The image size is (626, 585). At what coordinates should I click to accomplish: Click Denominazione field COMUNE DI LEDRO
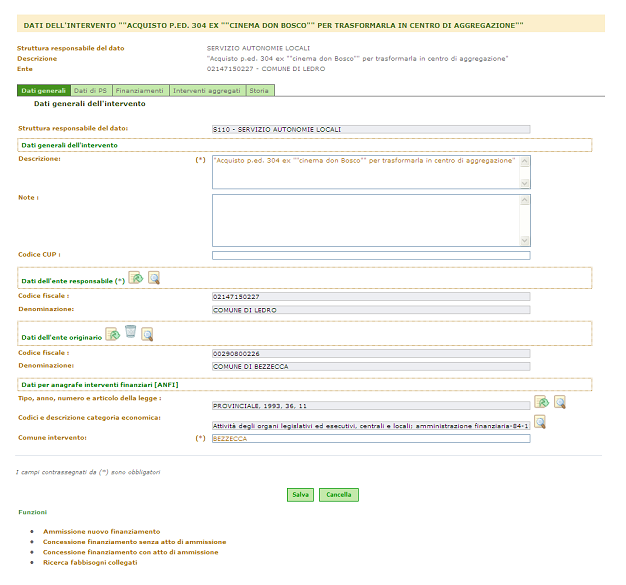[x=371, y=310]
